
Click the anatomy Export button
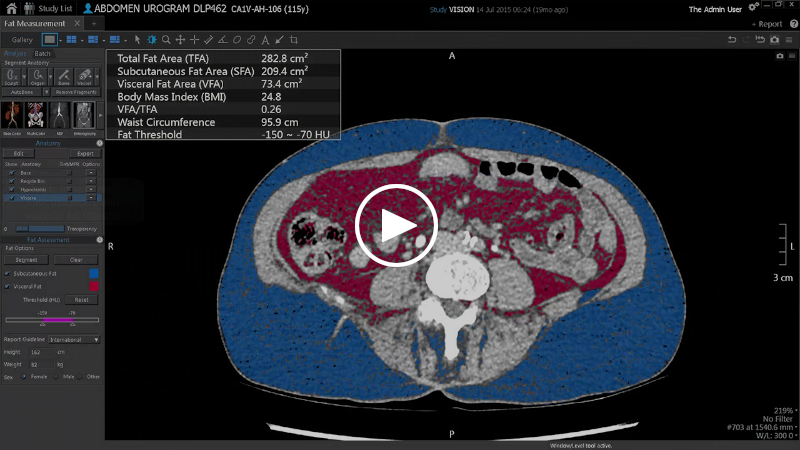click(x=85, y=154)
